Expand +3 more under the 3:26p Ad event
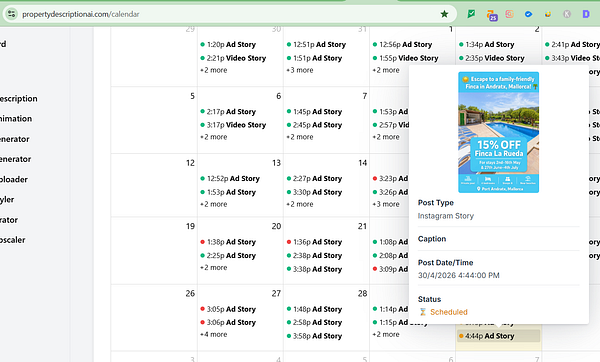 386,204
